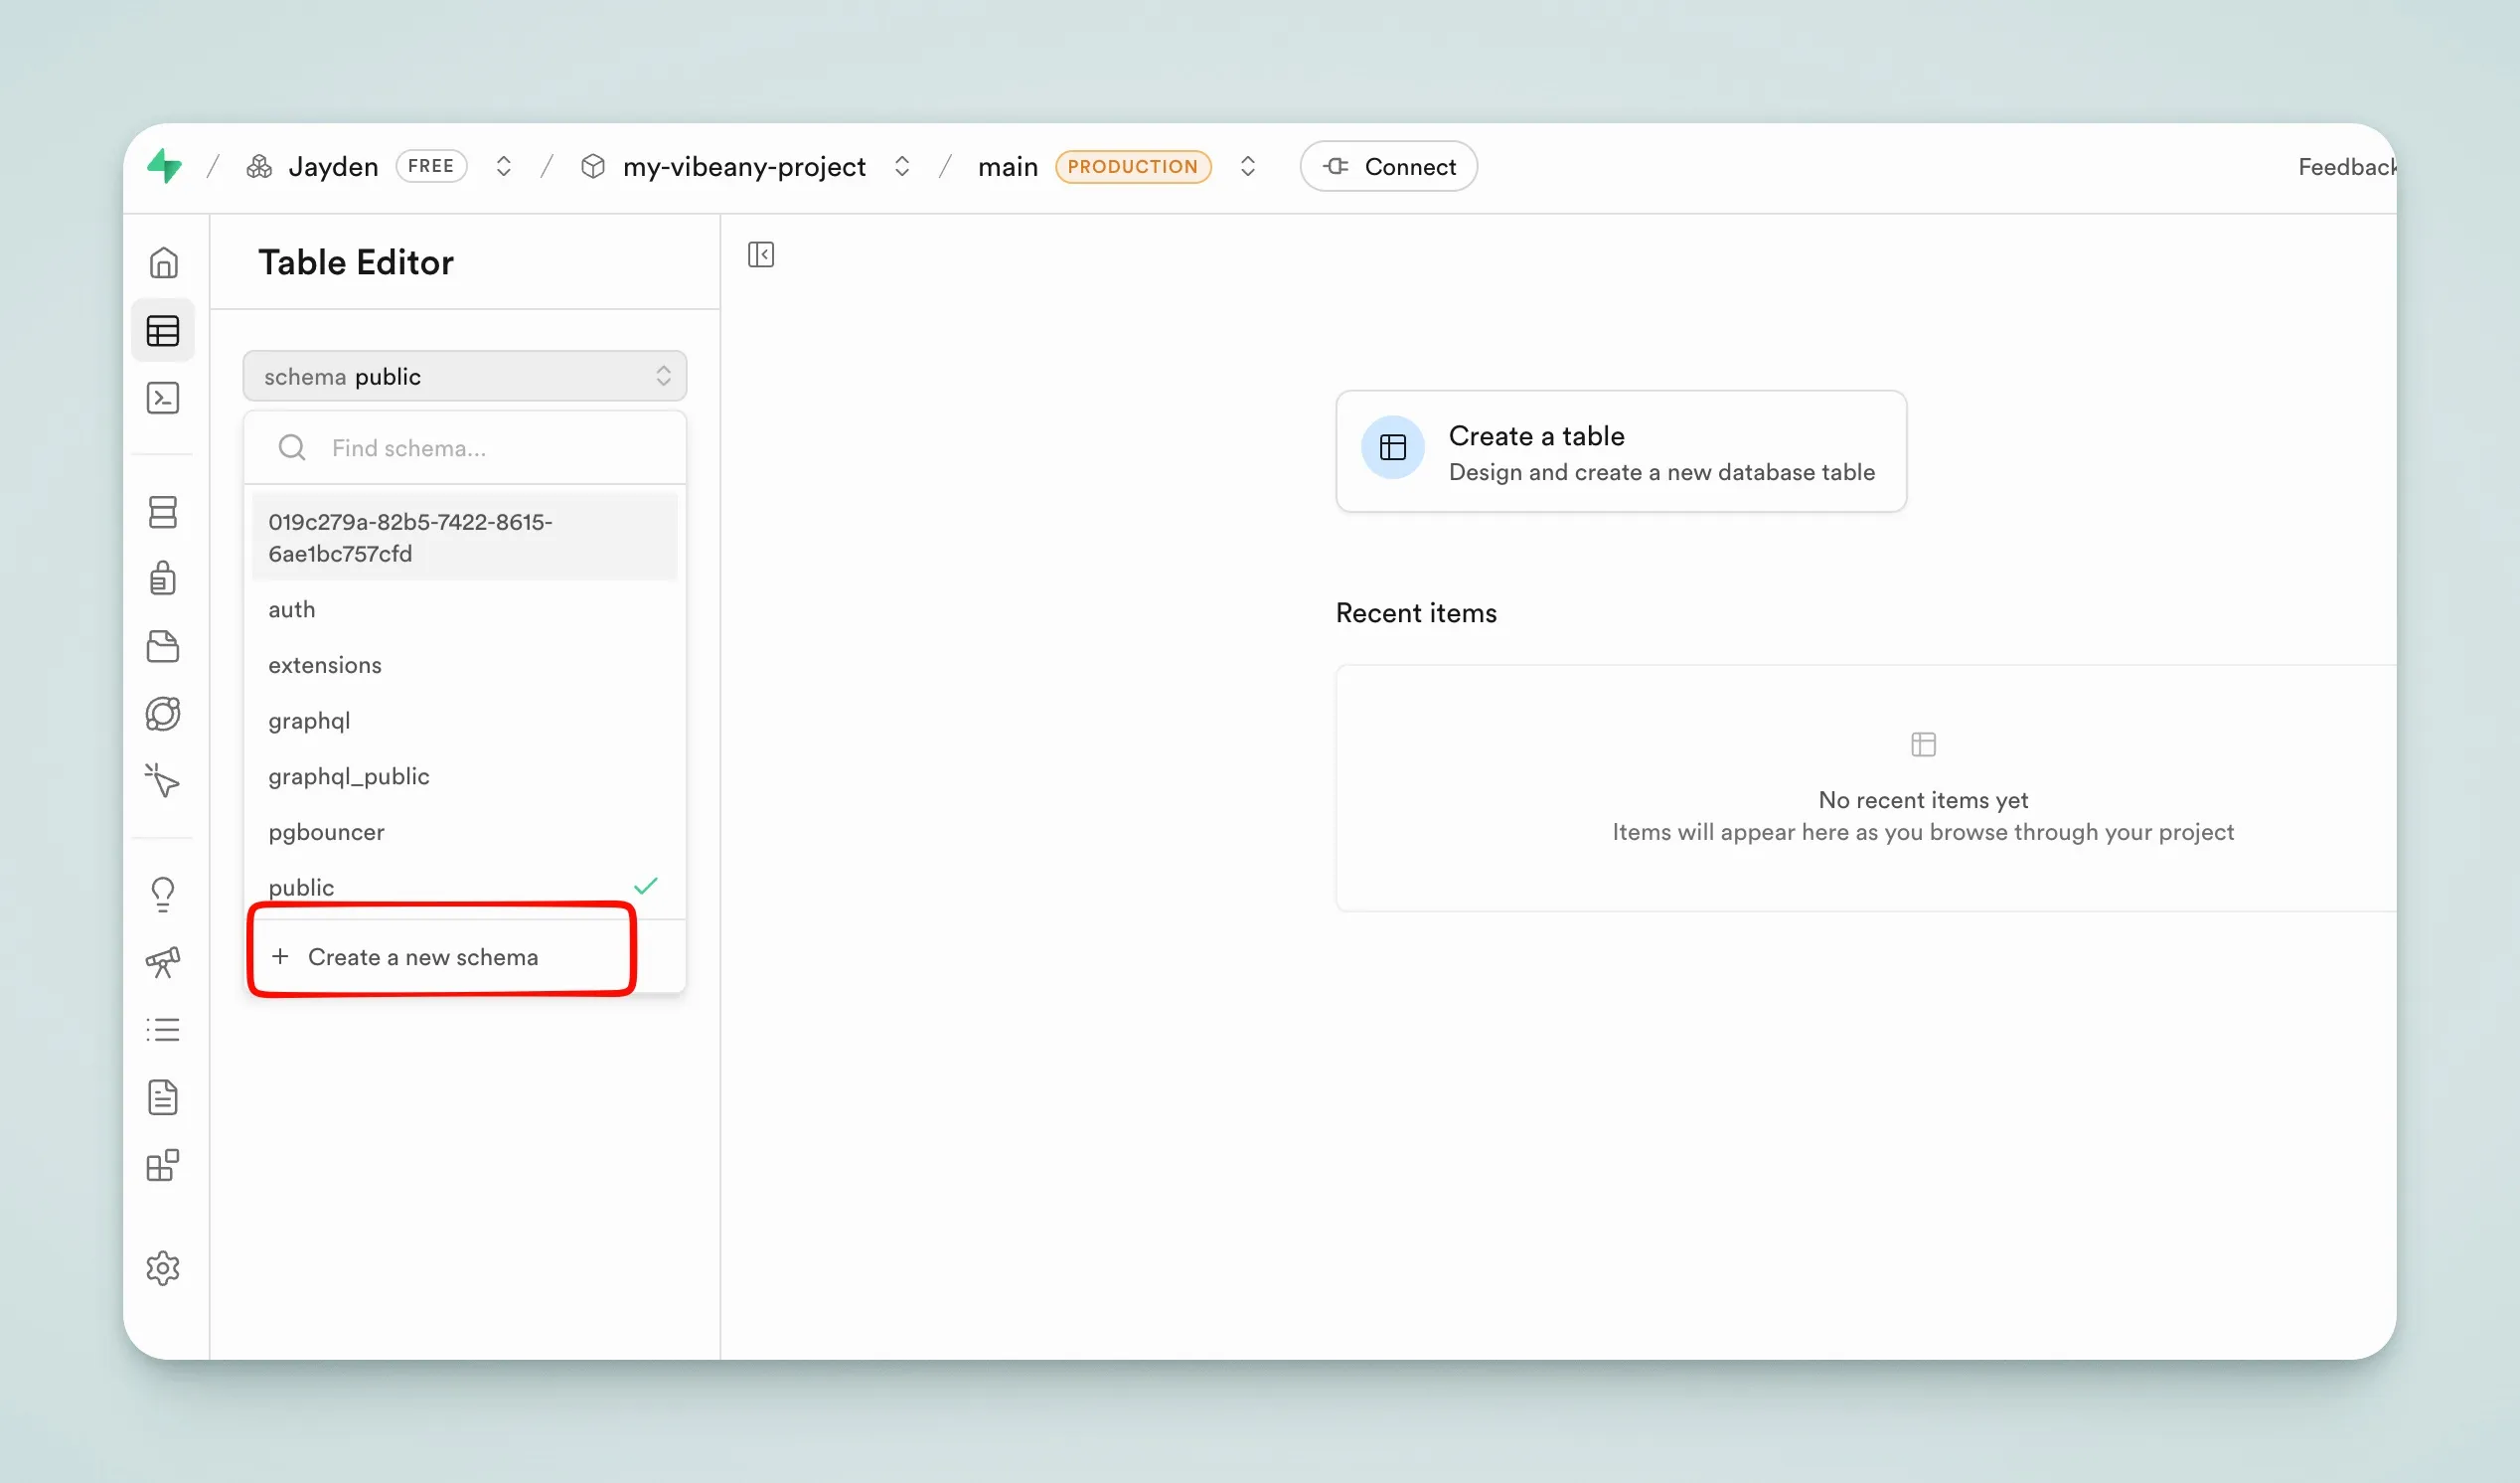Select the graphql_public schema option

349,776
